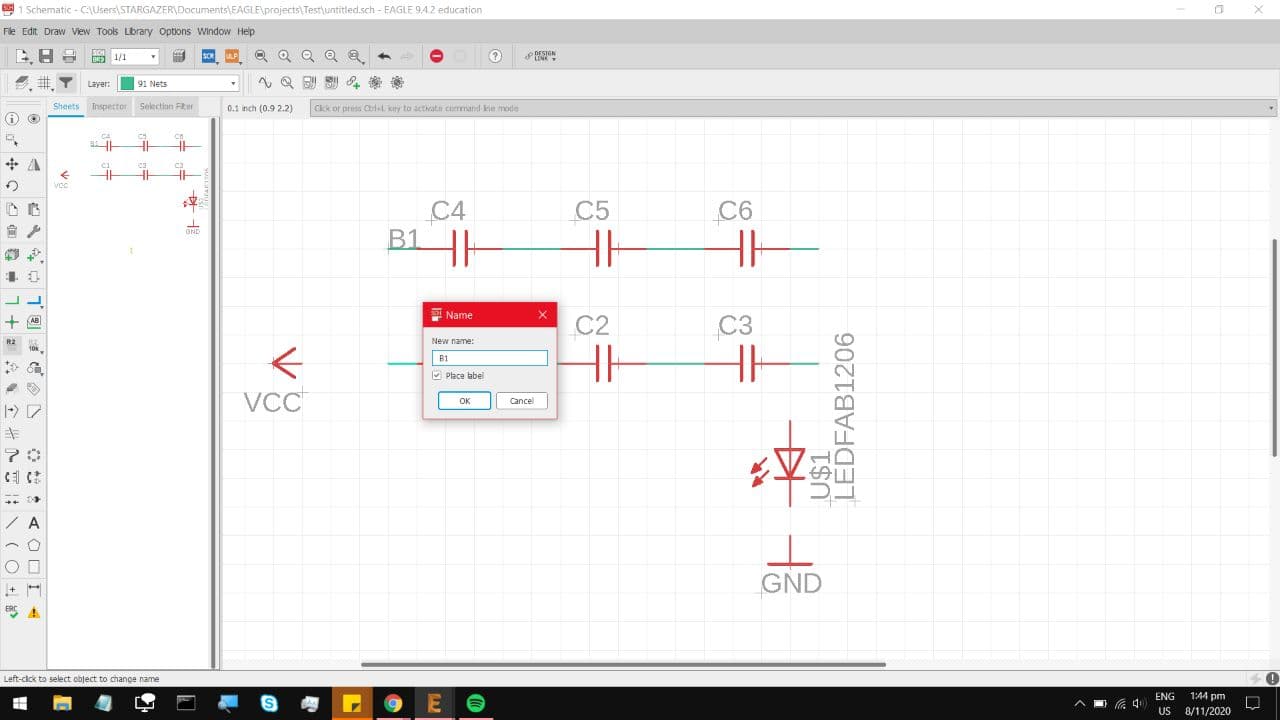Click the Zoom to fit icon
This screenshot has height=720, width=1280.
[x=262, y=56]
